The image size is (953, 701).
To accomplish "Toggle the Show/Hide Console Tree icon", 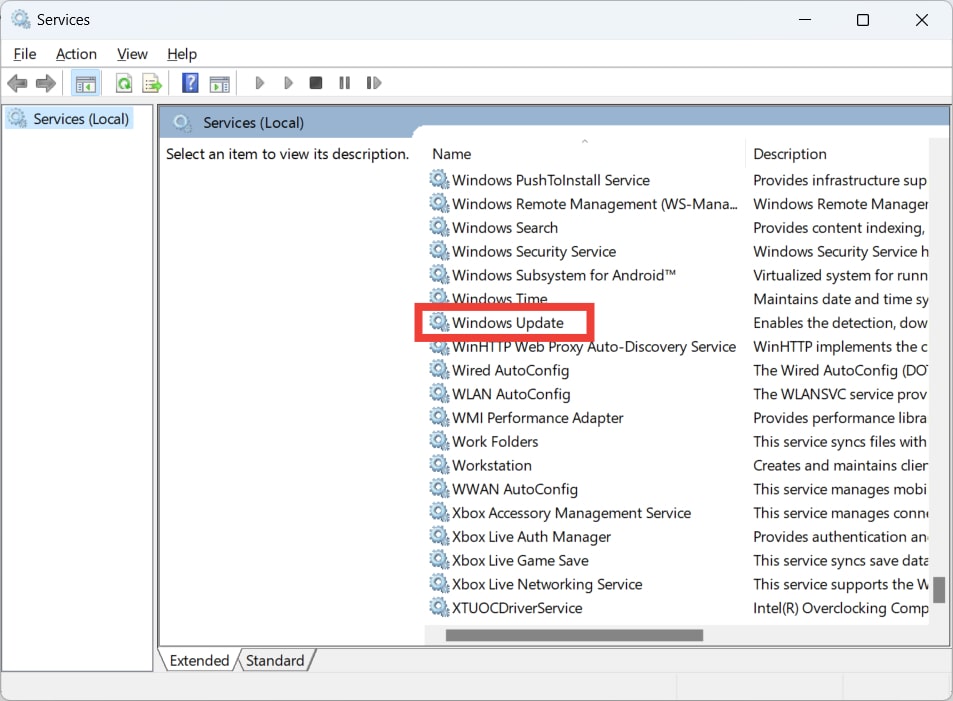I will pyautogui.click(x=85, y=83).
